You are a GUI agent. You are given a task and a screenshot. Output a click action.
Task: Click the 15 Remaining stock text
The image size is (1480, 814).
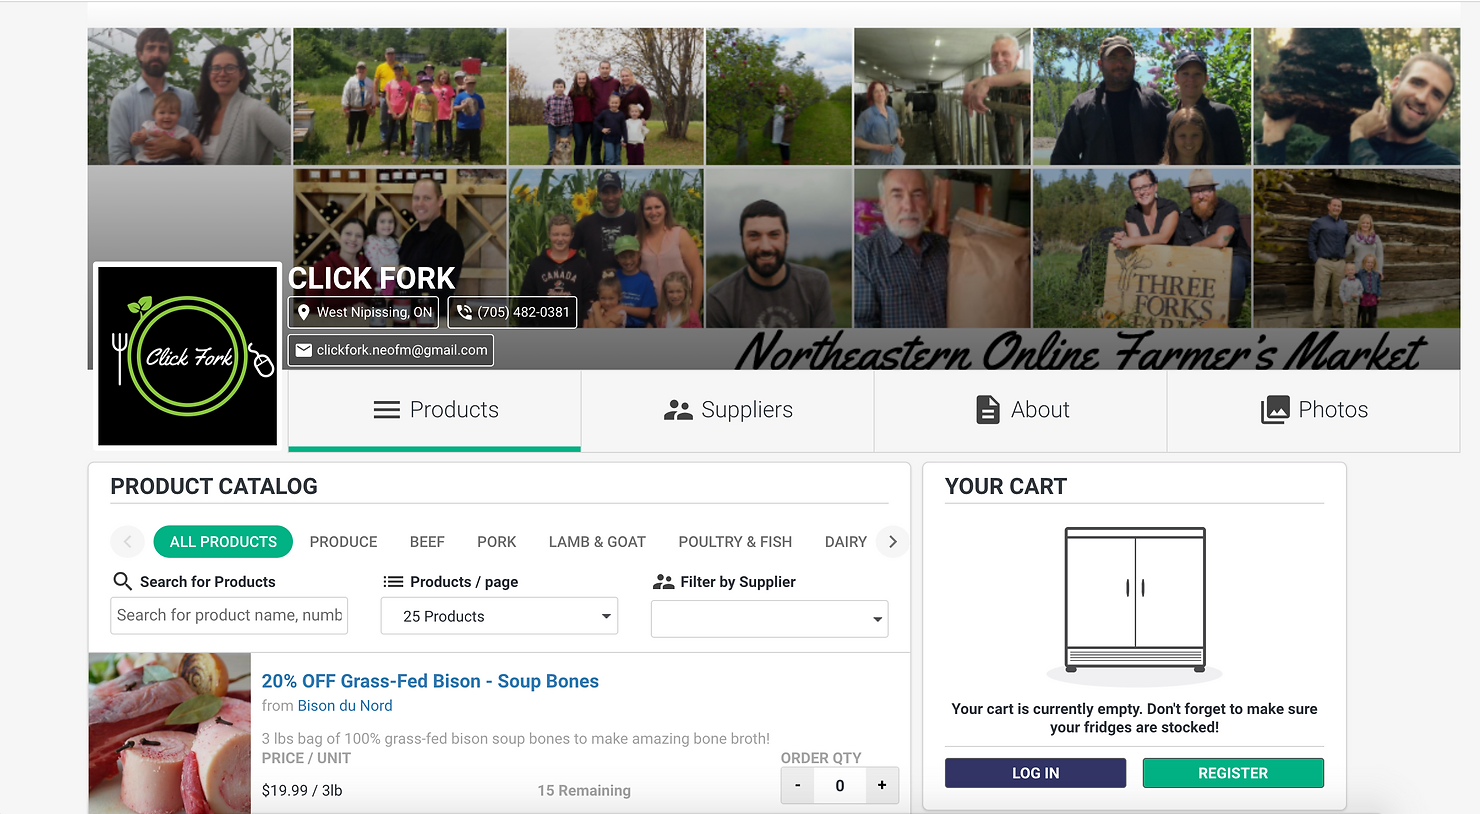coord(584,790)
